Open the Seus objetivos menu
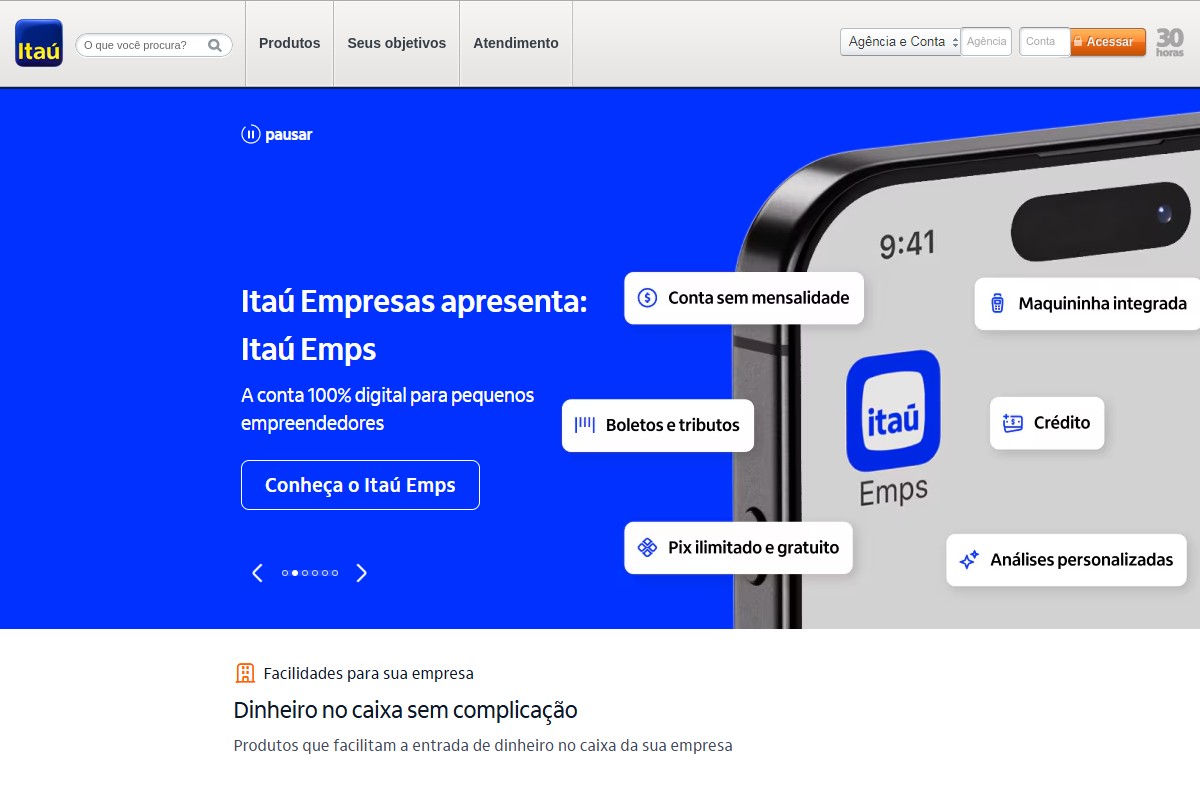Viewport: 1200px width, 800px height. pos(397,43)
